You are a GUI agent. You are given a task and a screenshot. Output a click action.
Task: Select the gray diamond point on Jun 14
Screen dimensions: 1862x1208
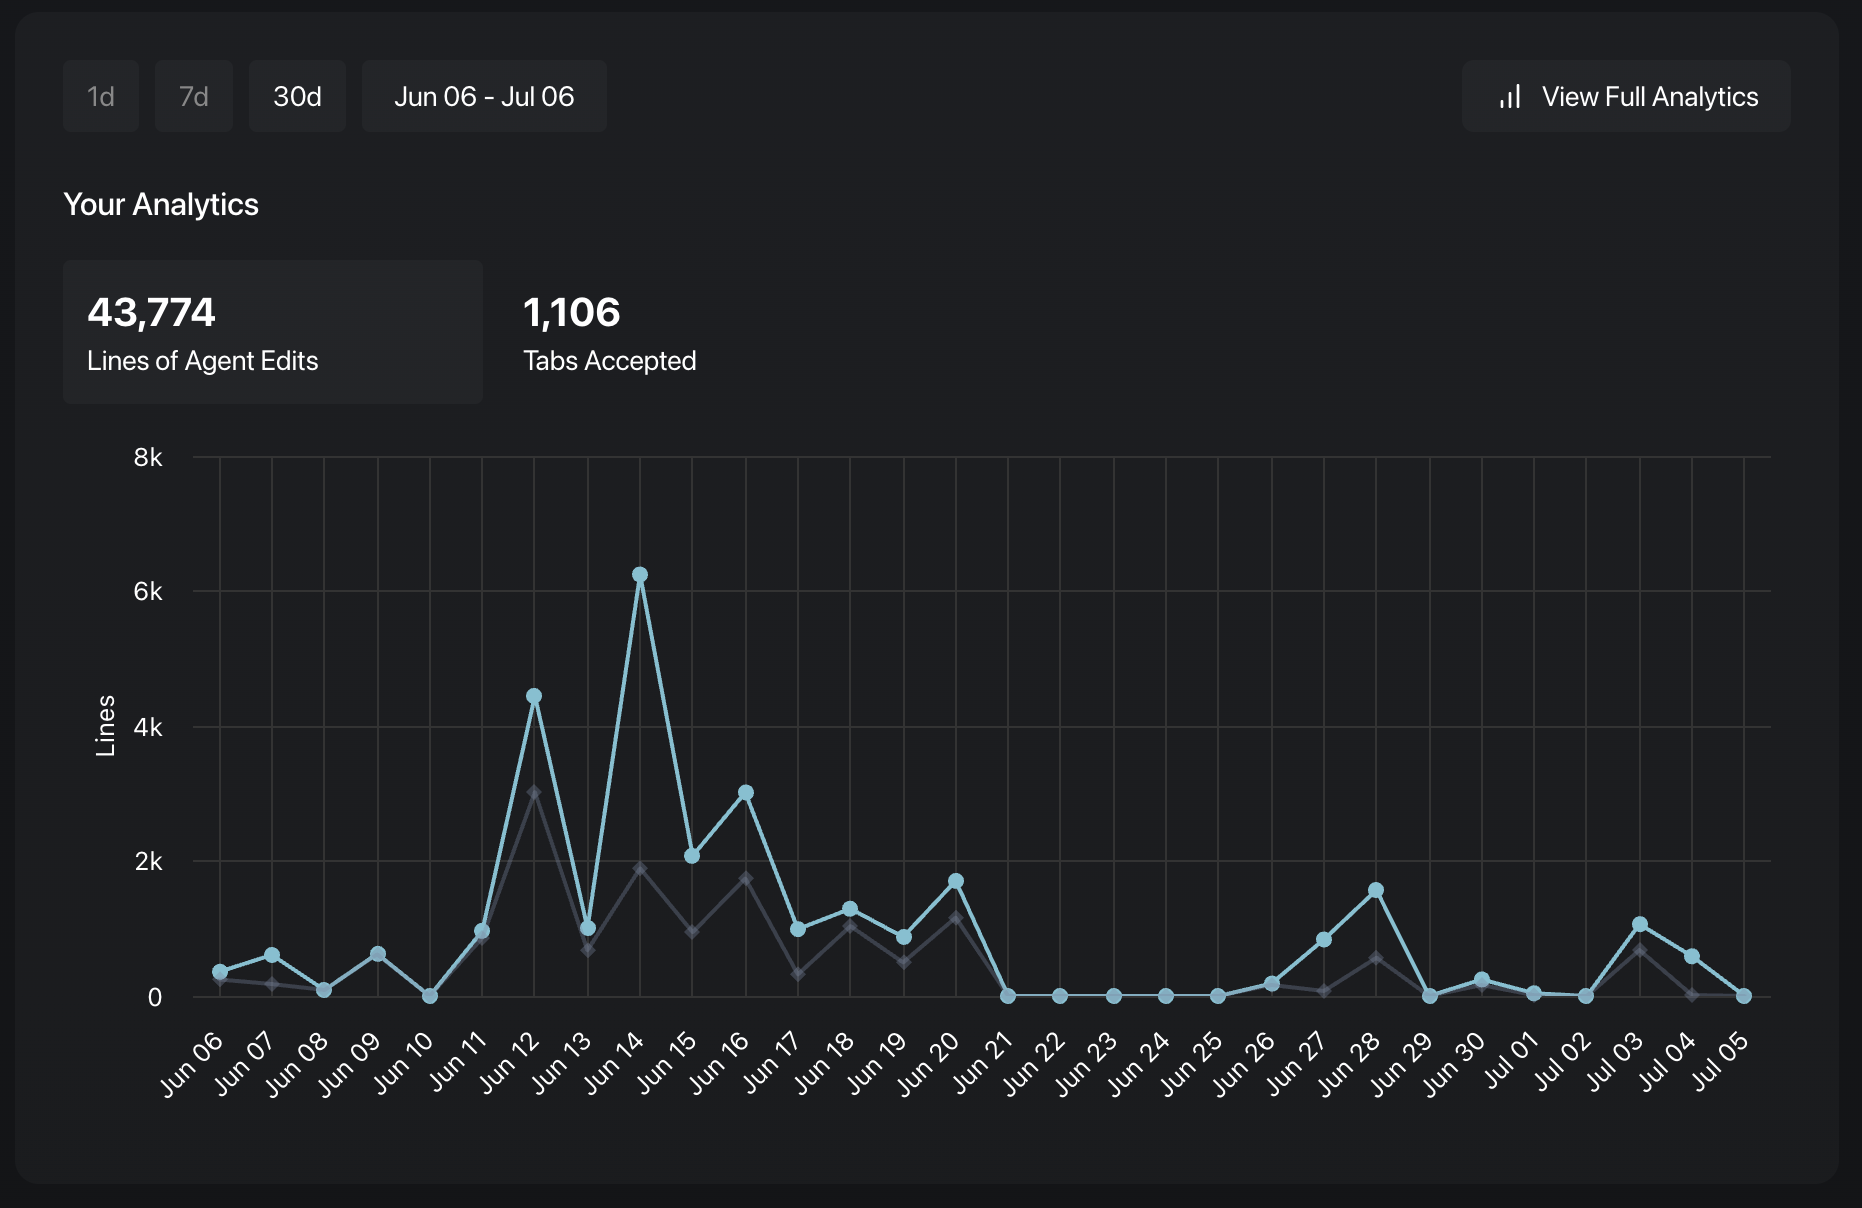pyautogui.click(x=640, y=869)
